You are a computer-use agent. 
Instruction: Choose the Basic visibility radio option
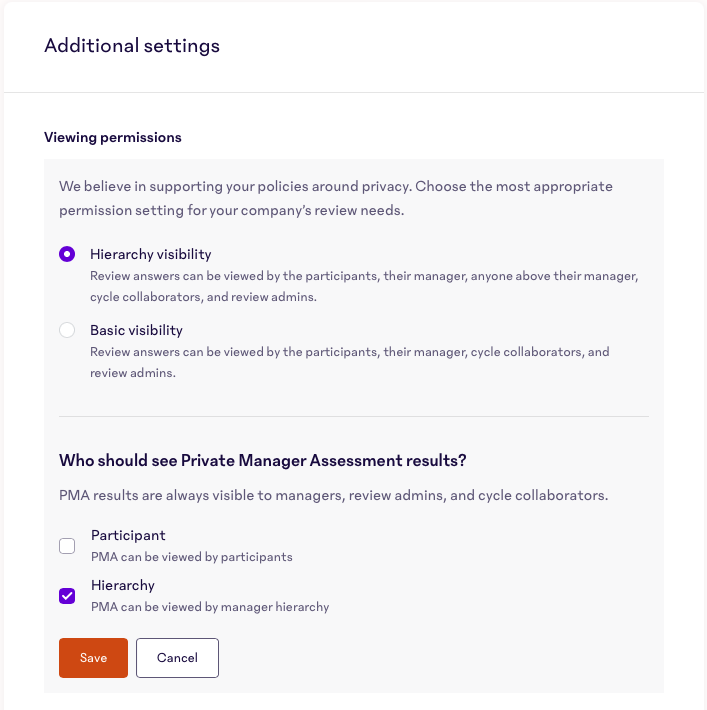point(67,330)
